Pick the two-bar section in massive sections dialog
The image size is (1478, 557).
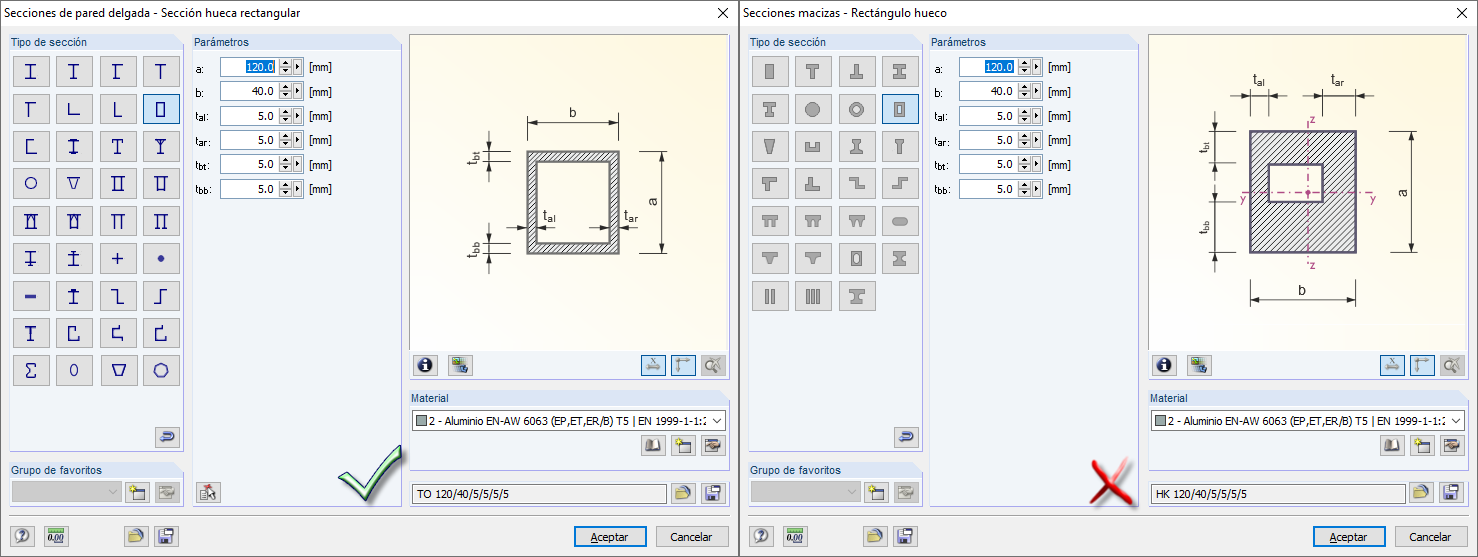click(770, 296)
